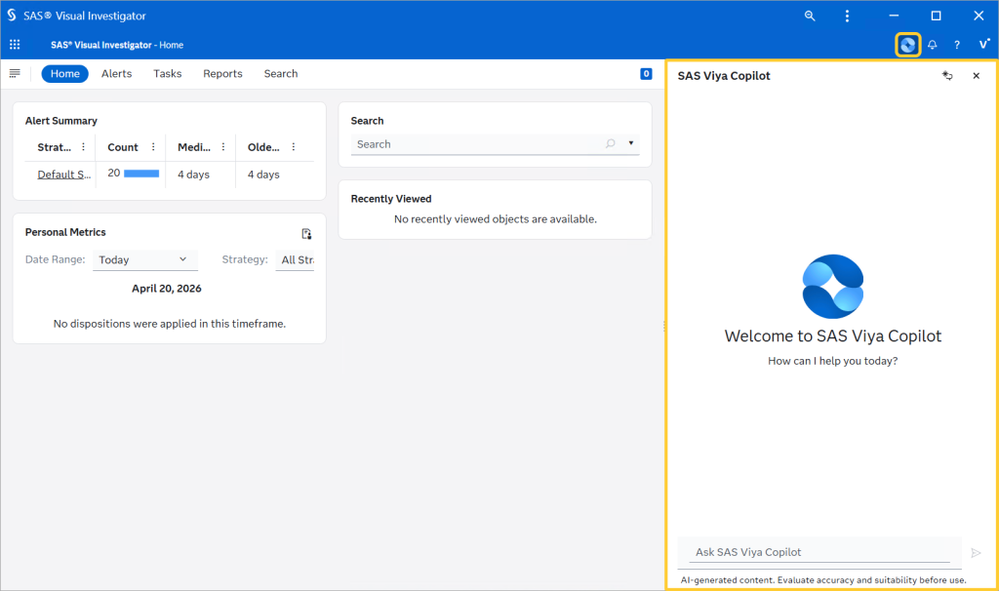Click the blue count bar for 20
The image size is (999, 591).
coord(141,173)
